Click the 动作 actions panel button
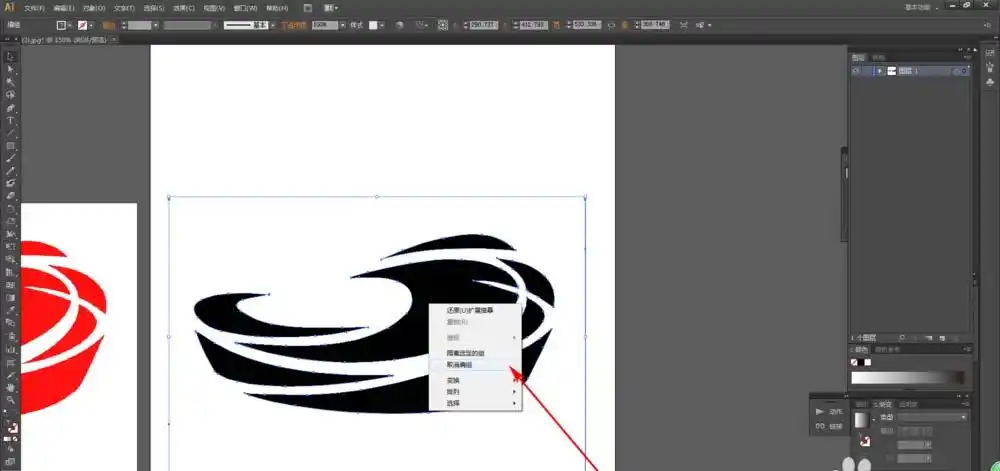 830,411
